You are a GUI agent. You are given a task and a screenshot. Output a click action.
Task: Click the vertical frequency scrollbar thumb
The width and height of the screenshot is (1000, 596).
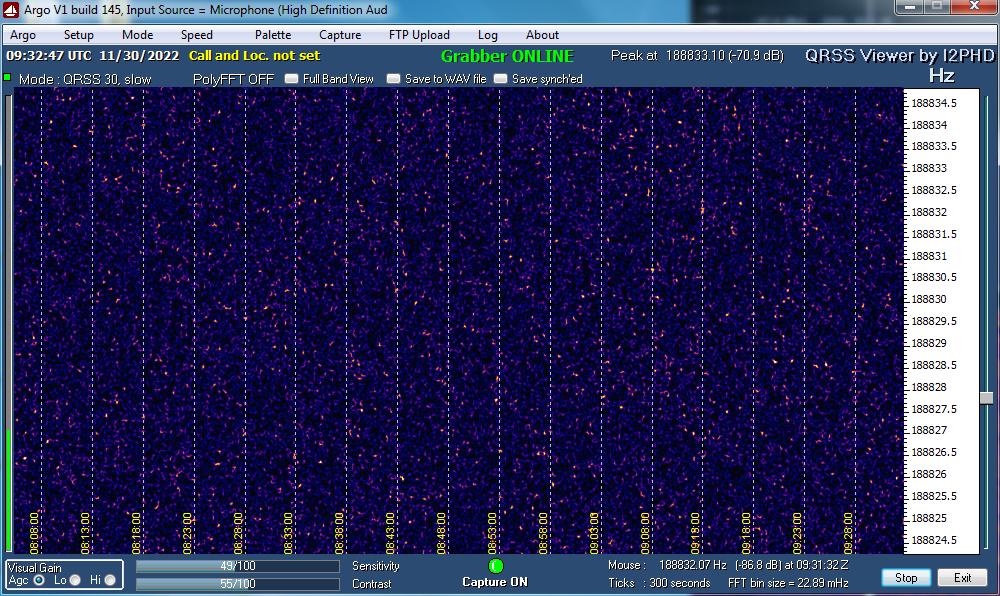(986, 398)
